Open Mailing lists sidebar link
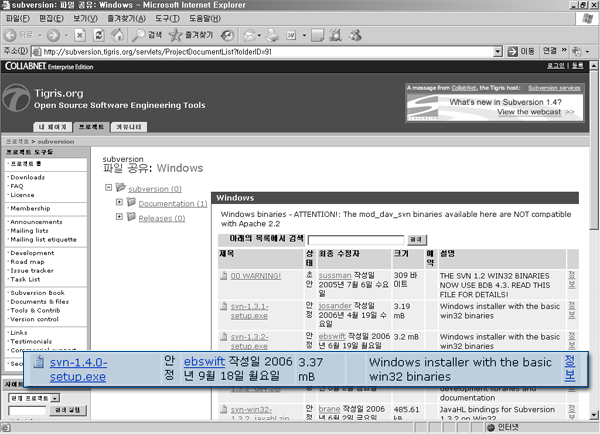The height and width of the screenshot is (435, 600). 29,231
